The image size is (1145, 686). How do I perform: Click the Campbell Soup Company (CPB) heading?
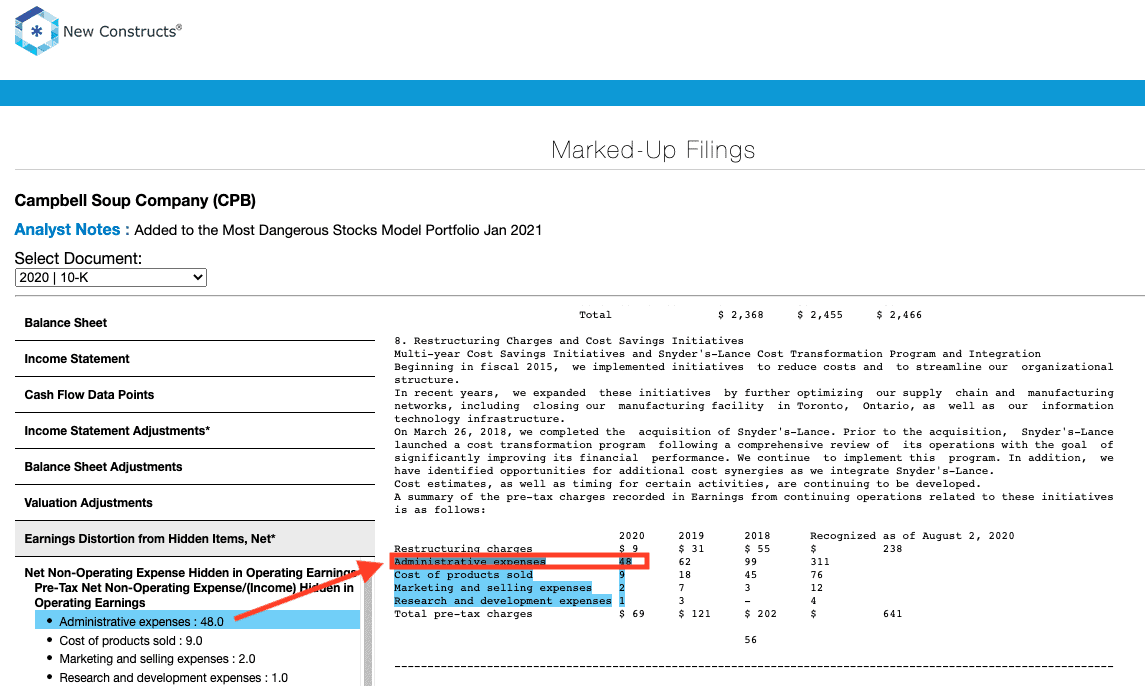click(x=135, y=200)
